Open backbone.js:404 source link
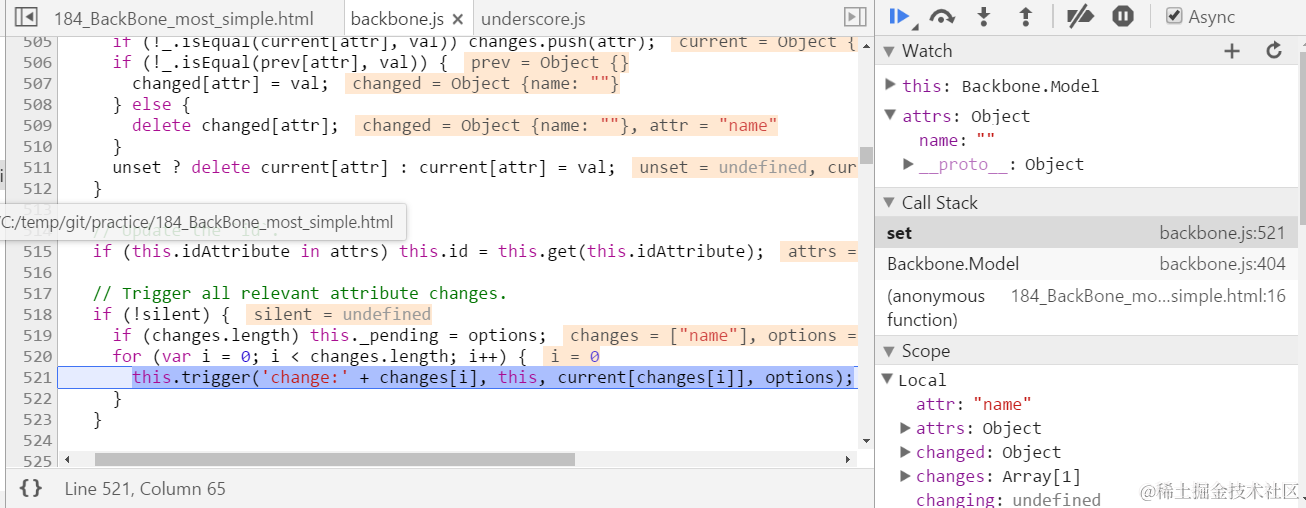Screen dimensions: 1306x508 (1222, 264)
